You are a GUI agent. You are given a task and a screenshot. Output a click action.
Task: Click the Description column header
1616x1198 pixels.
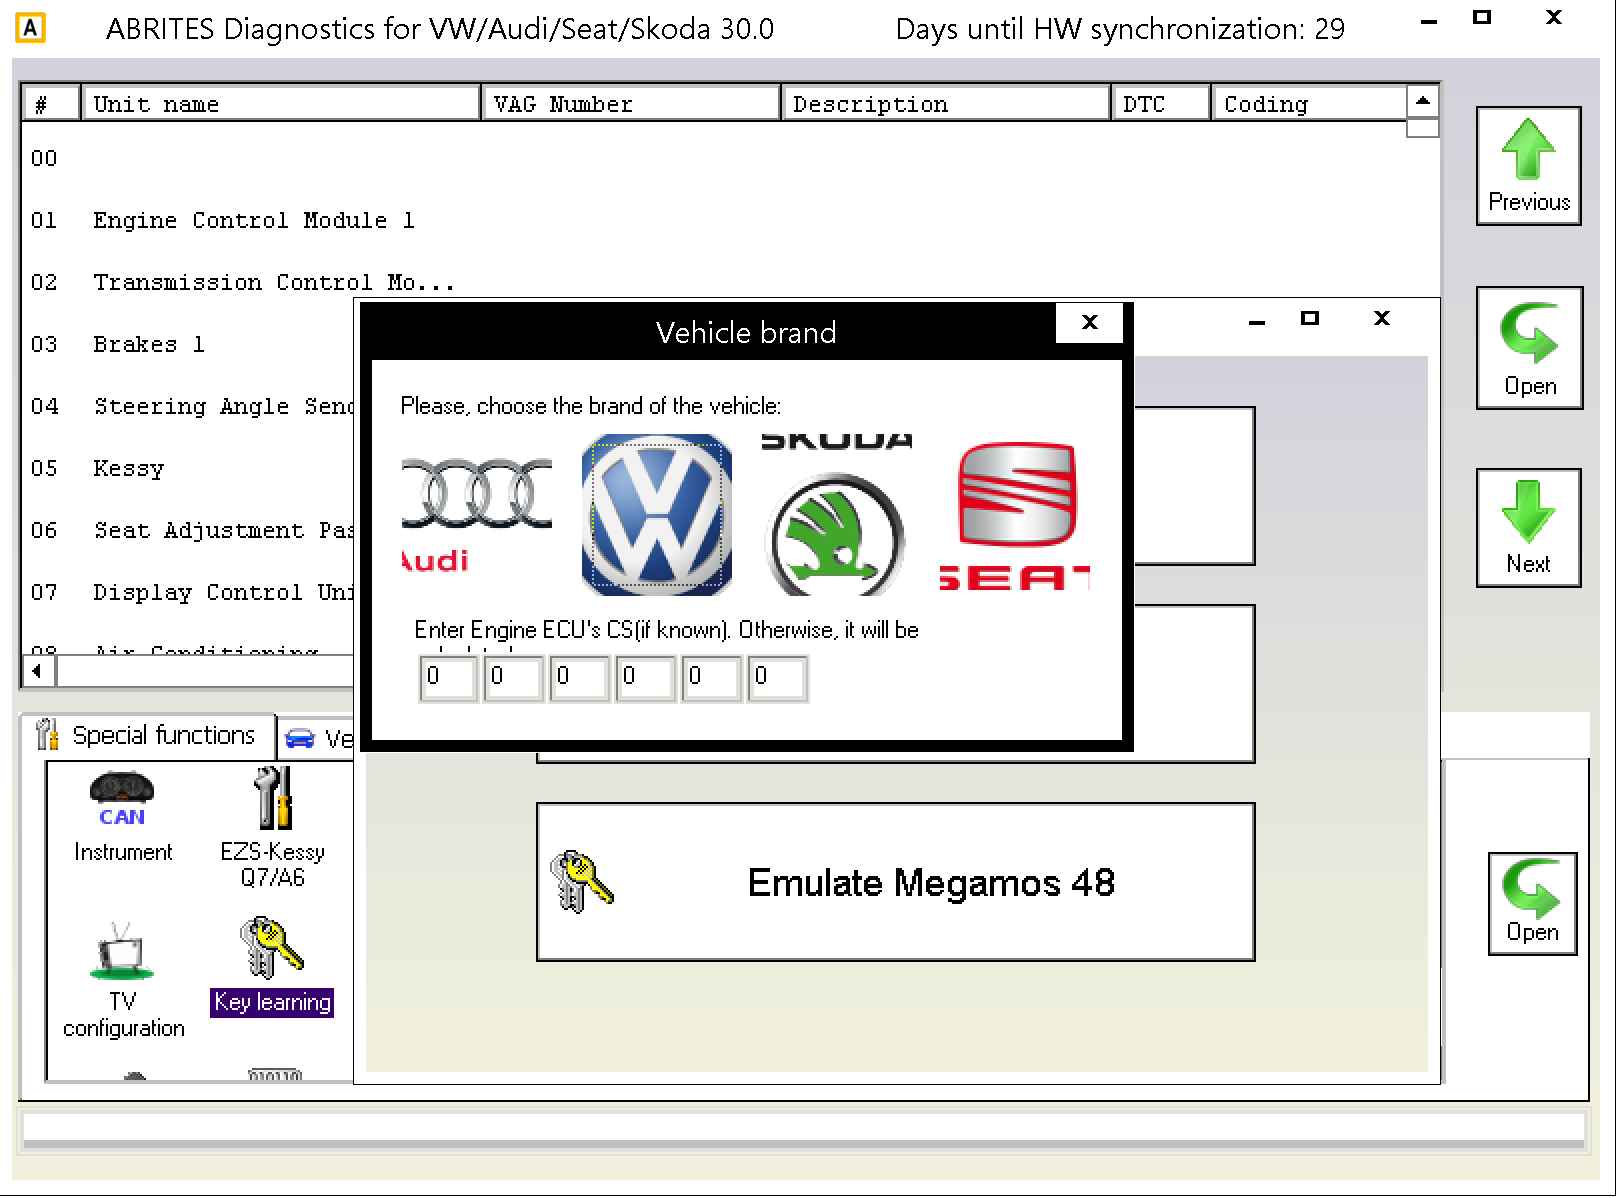(x=945, y=104)
